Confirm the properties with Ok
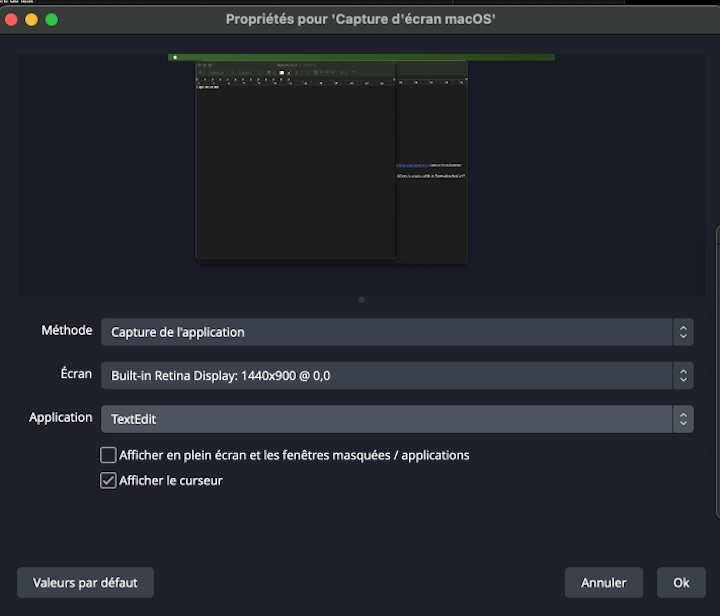 (681, 582)
